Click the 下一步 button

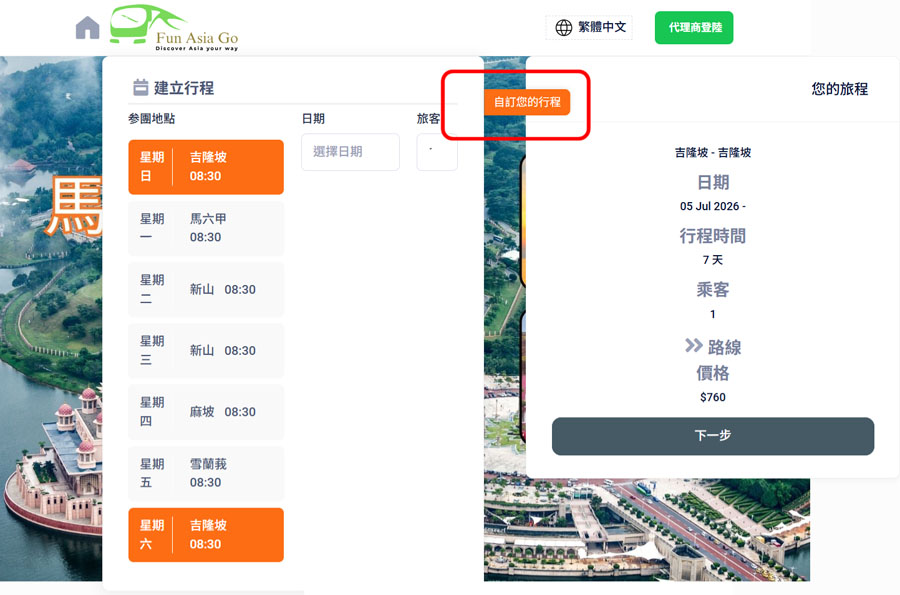coord(713,436)
